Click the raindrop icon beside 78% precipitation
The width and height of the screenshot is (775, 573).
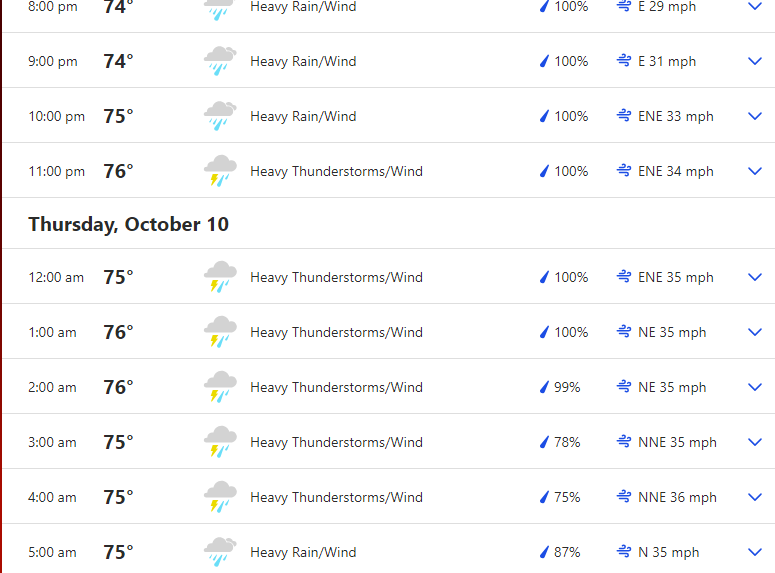pyautogui.click(x=545, y=442)
